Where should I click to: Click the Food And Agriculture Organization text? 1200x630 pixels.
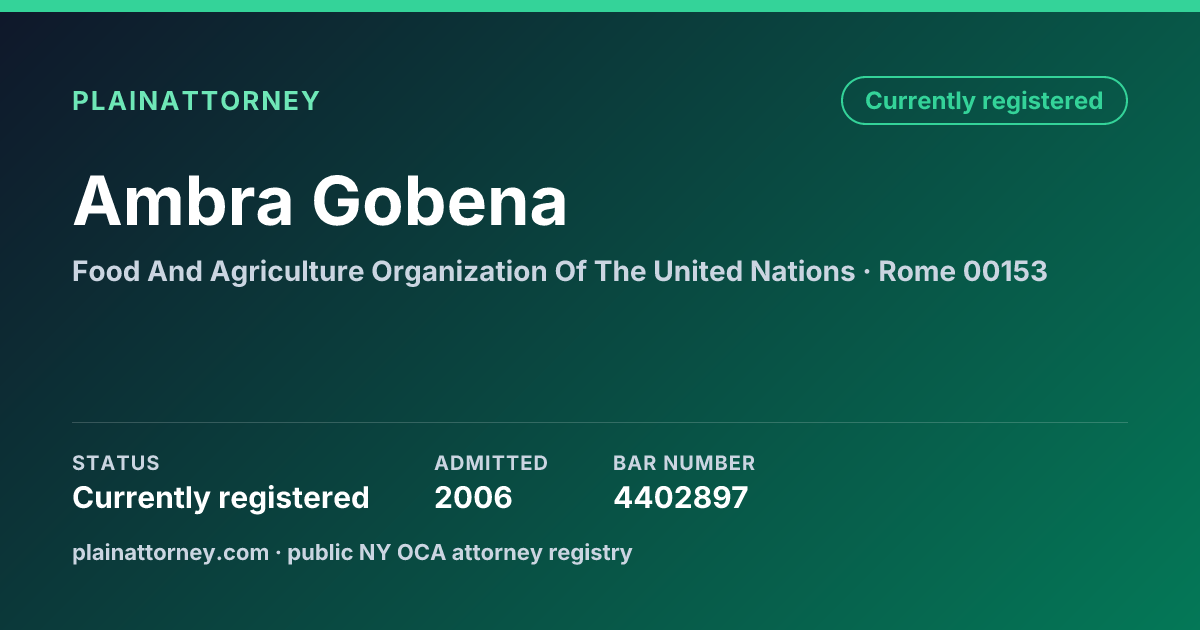463,271
